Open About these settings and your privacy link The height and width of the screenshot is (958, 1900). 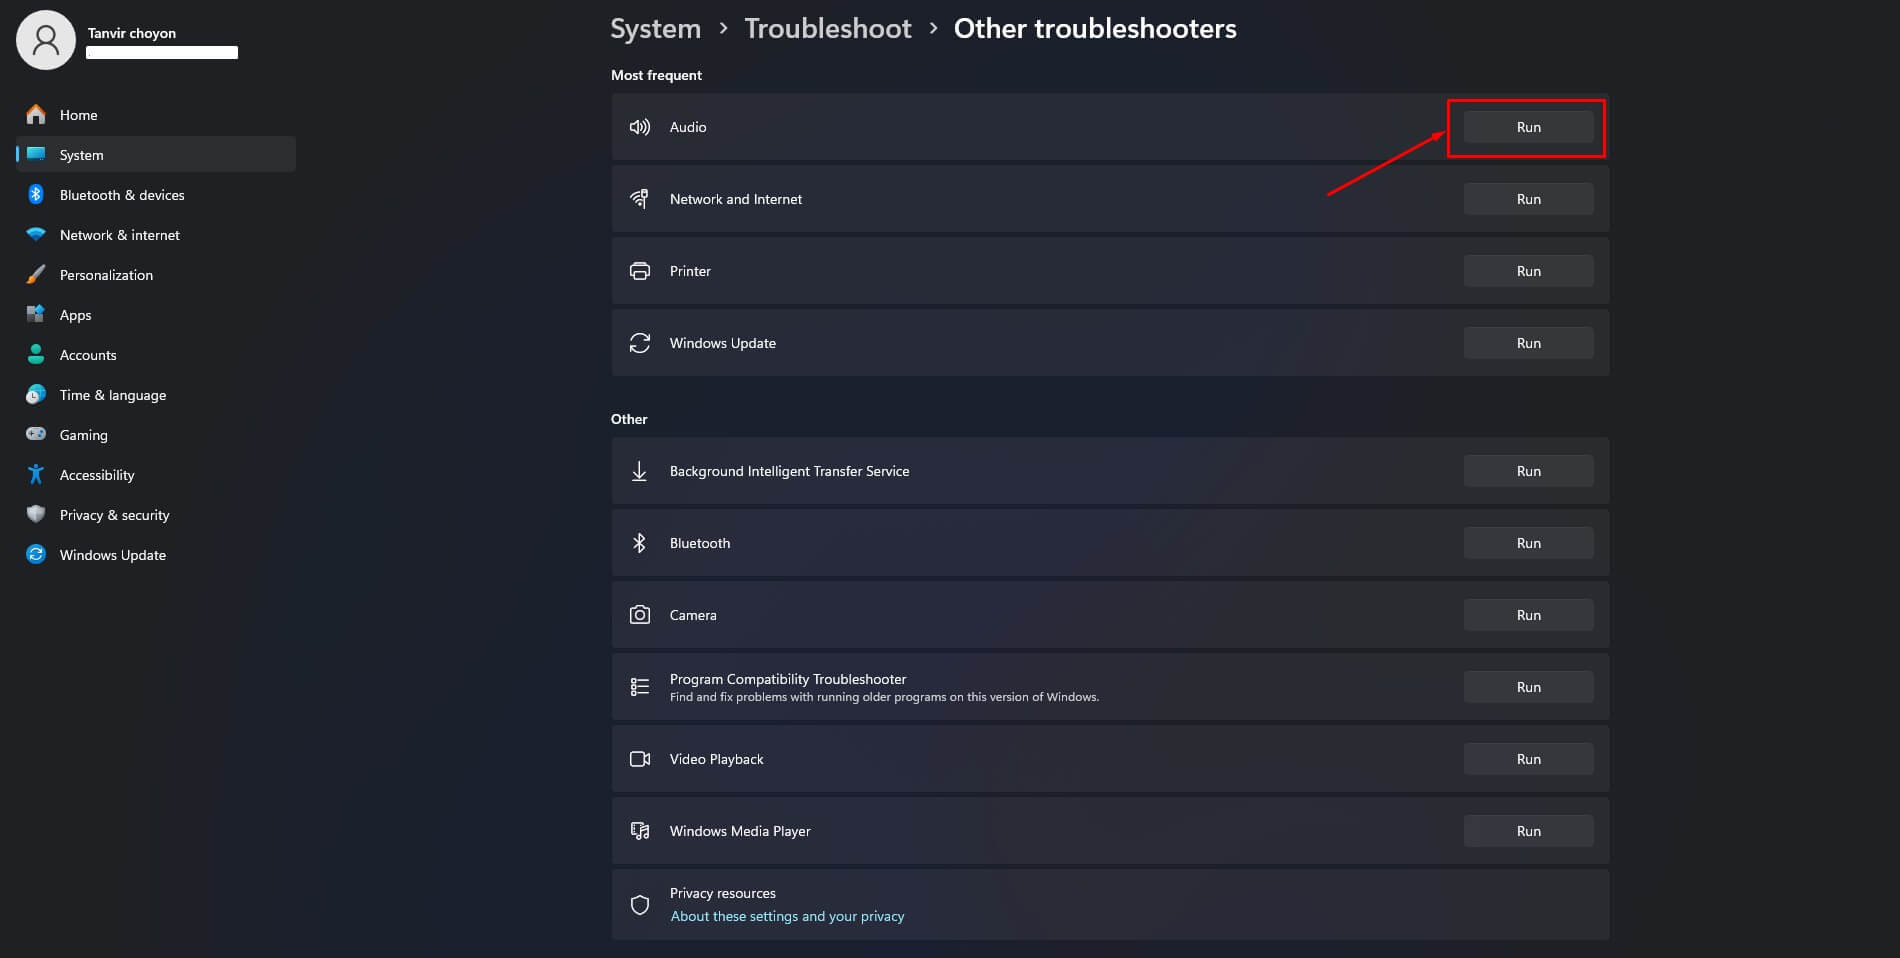[x=787, y=916]
